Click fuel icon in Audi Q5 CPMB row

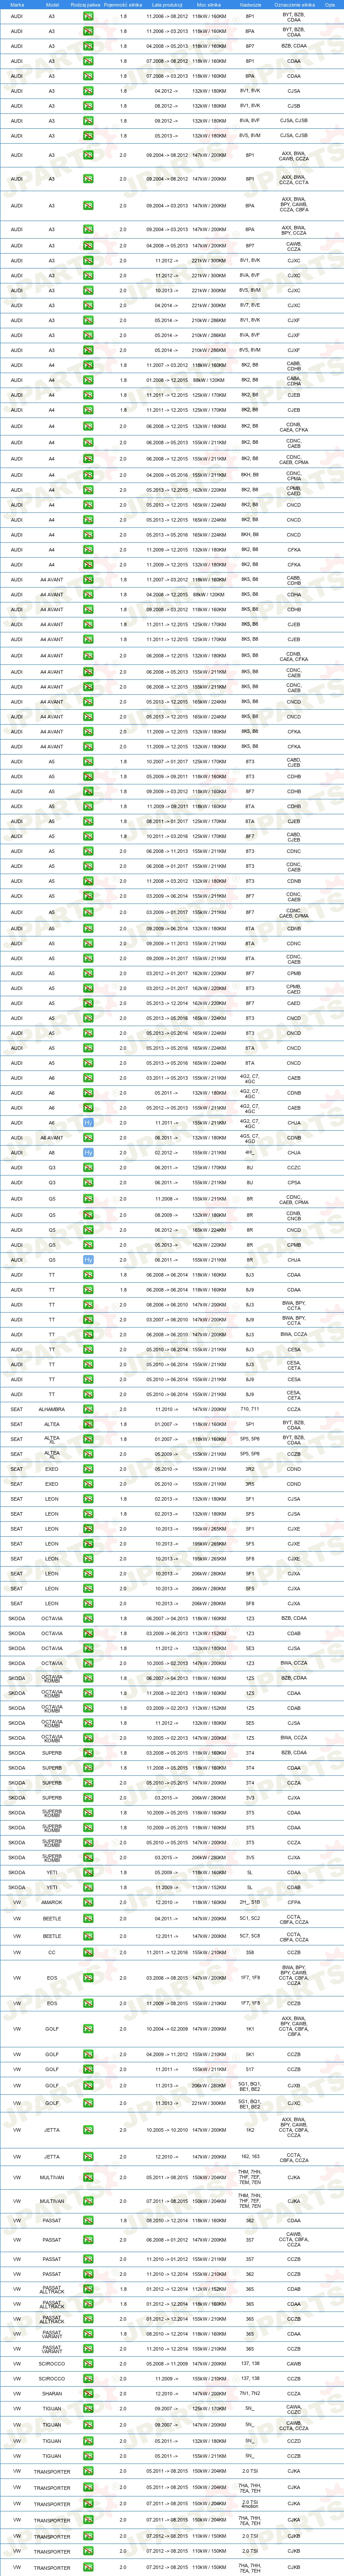pos(88,1245)
